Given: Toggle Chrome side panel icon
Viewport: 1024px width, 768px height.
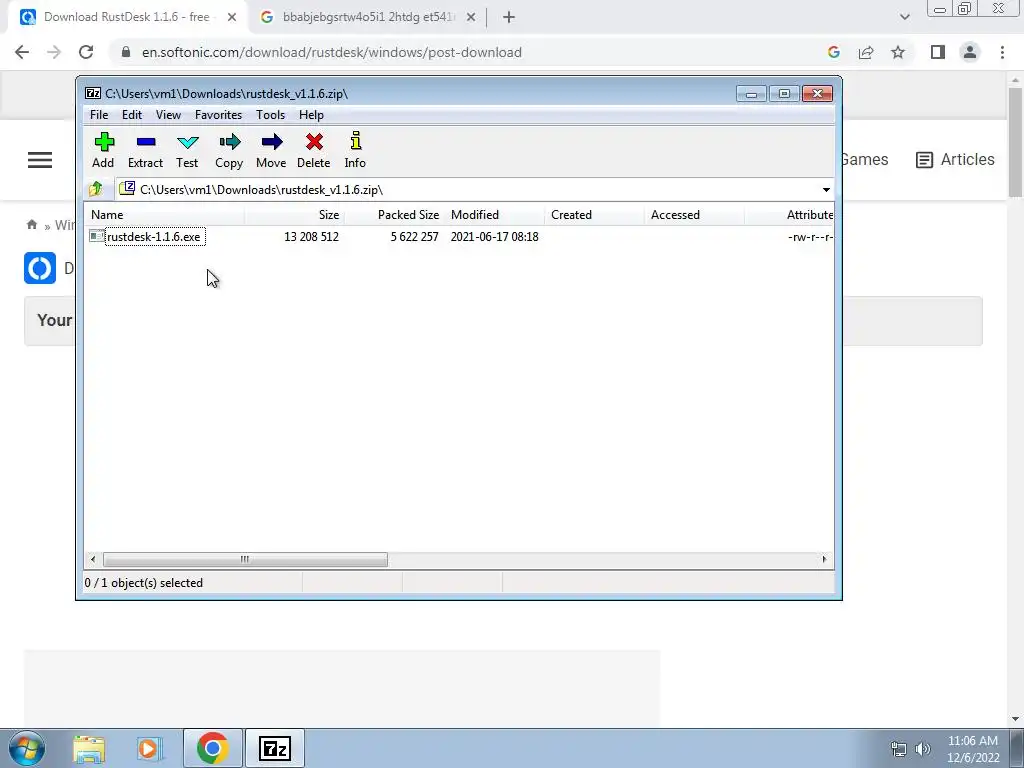Looking at the screenshot, I should (938, 52).
